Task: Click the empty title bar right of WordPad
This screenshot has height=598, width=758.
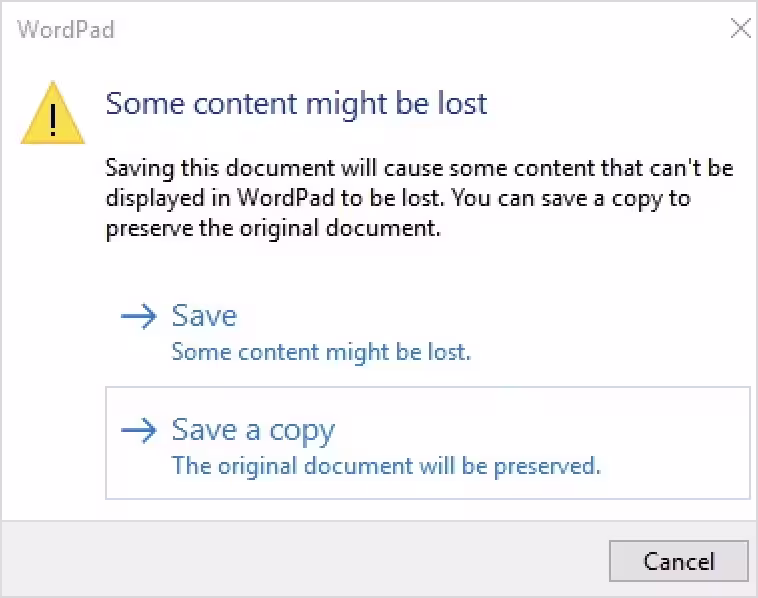Action: point(400,29)
